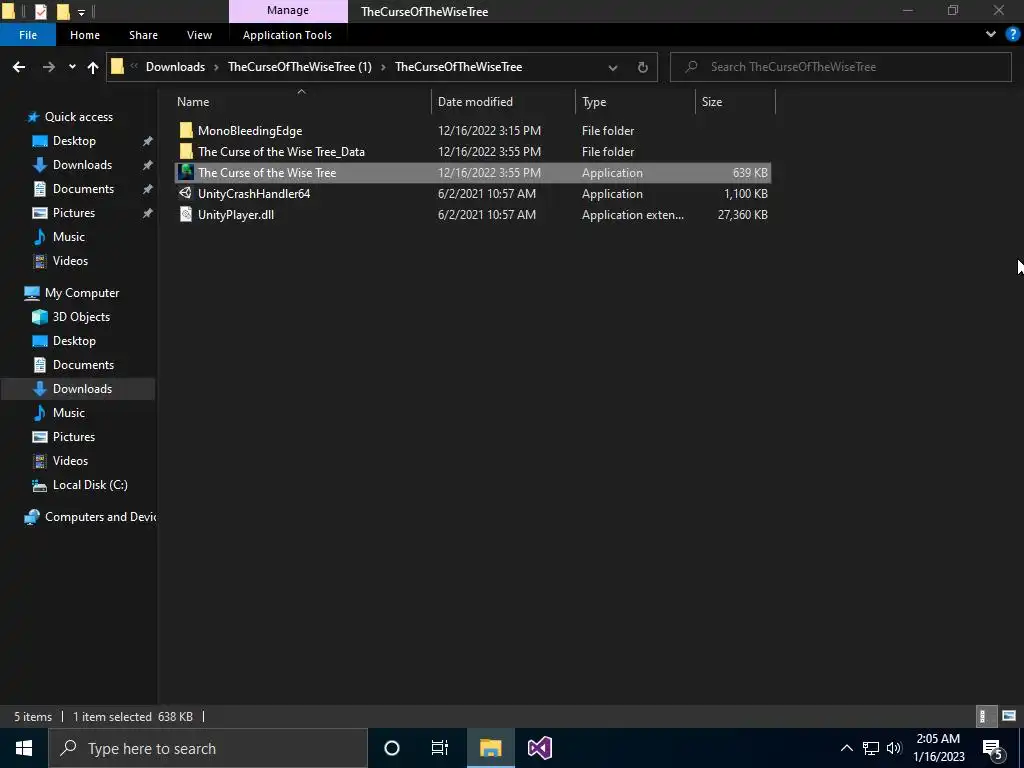Open Music under Quick access
Screen dimensions: 1024x768
click(x=69, y=237)
